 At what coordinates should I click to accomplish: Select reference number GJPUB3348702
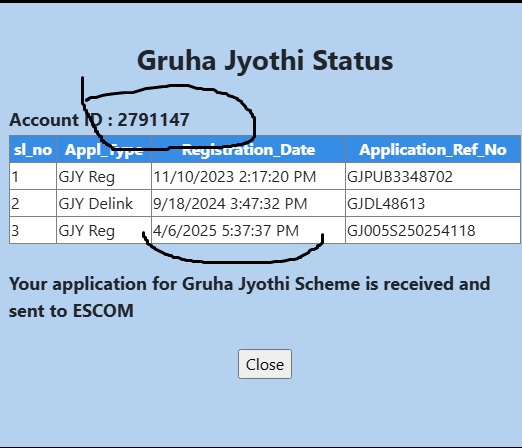coord(400,177)
